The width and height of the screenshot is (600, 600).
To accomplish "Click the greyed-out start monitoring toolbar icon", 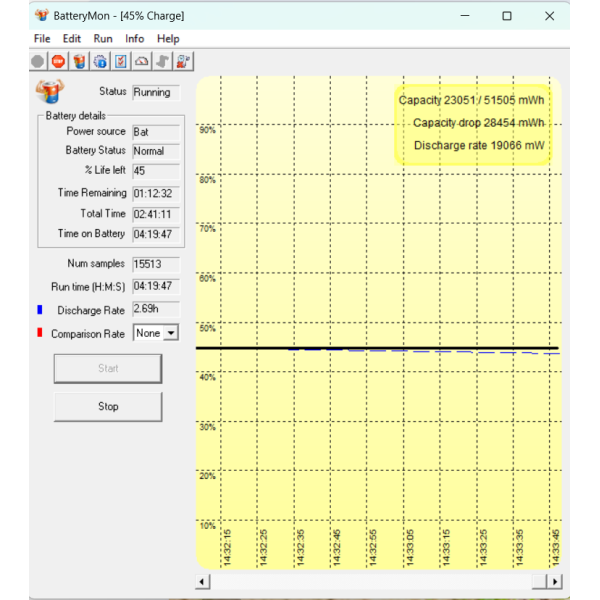I will [38, 61].
